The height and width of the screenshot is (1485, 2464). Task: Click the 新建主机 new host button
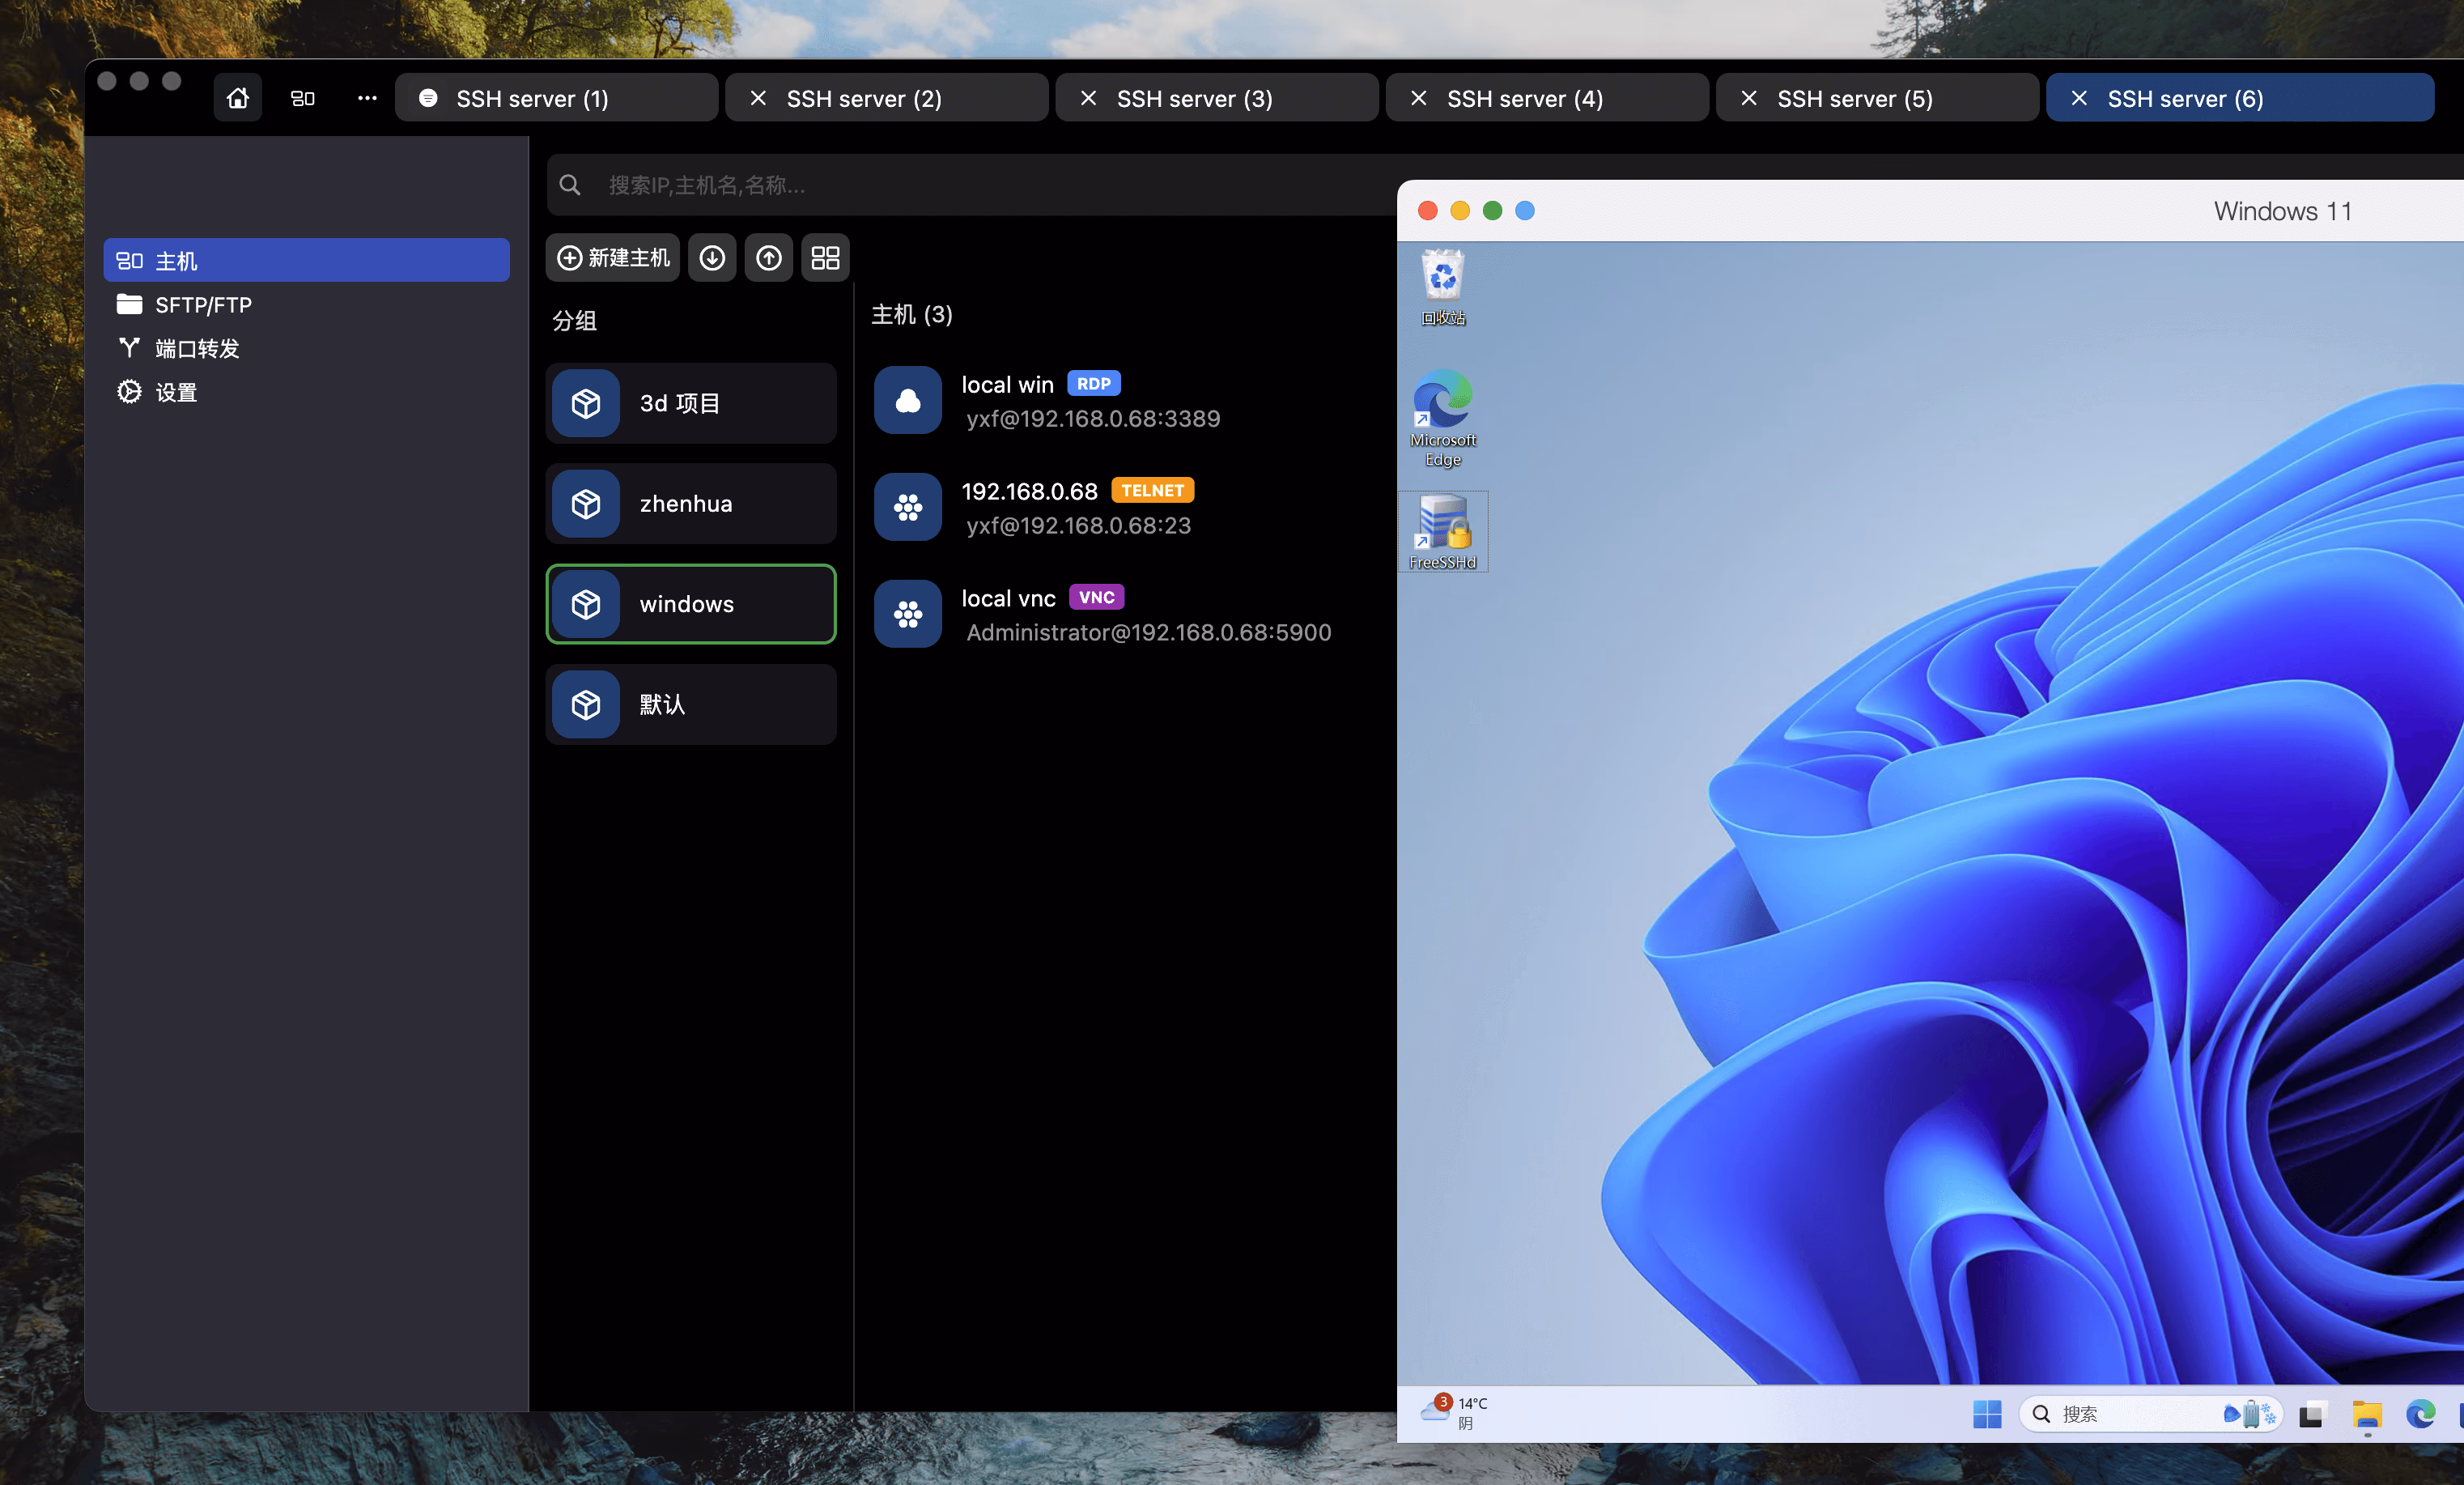(x=612, y=257)
